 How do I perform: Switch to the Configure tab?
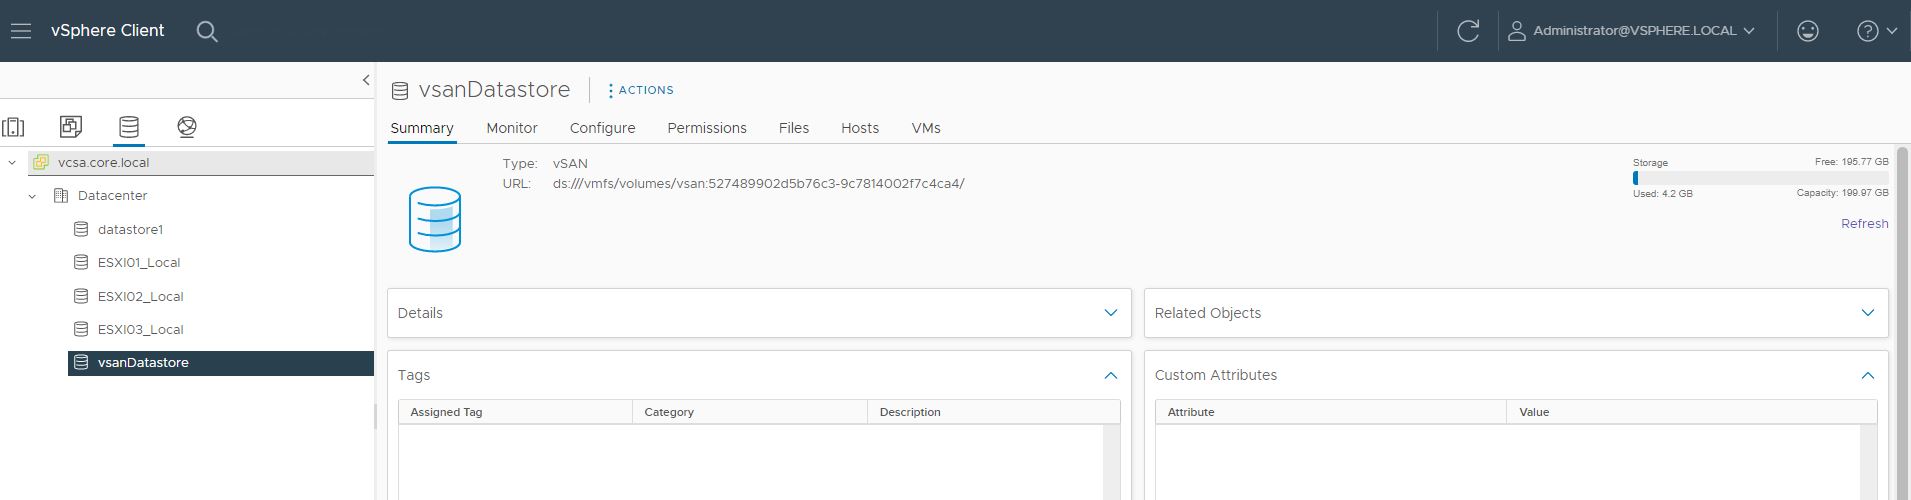pos(603,128)
